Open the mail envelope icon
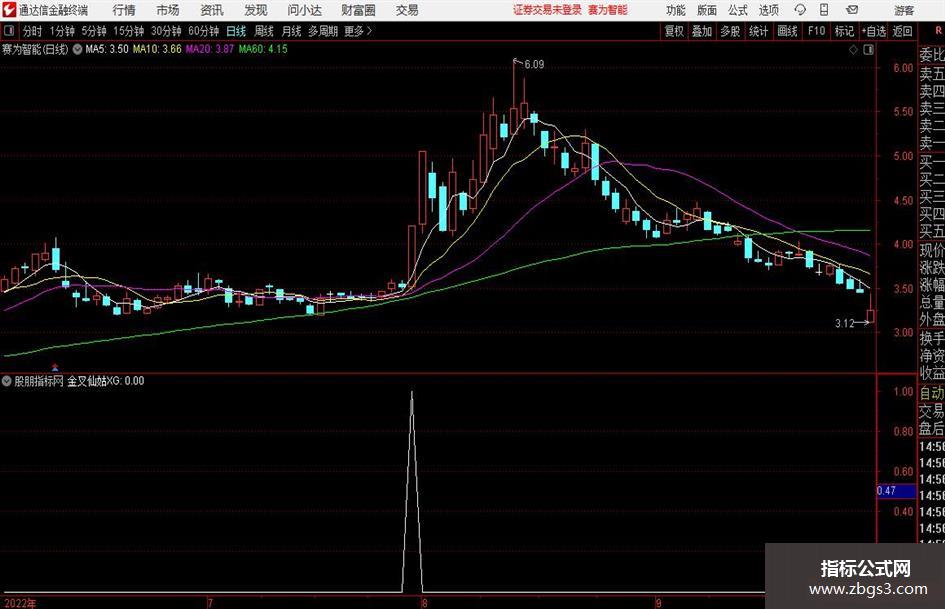Image resolution: width=945 pixels, height=609 pixels. (x=852, y=10)
